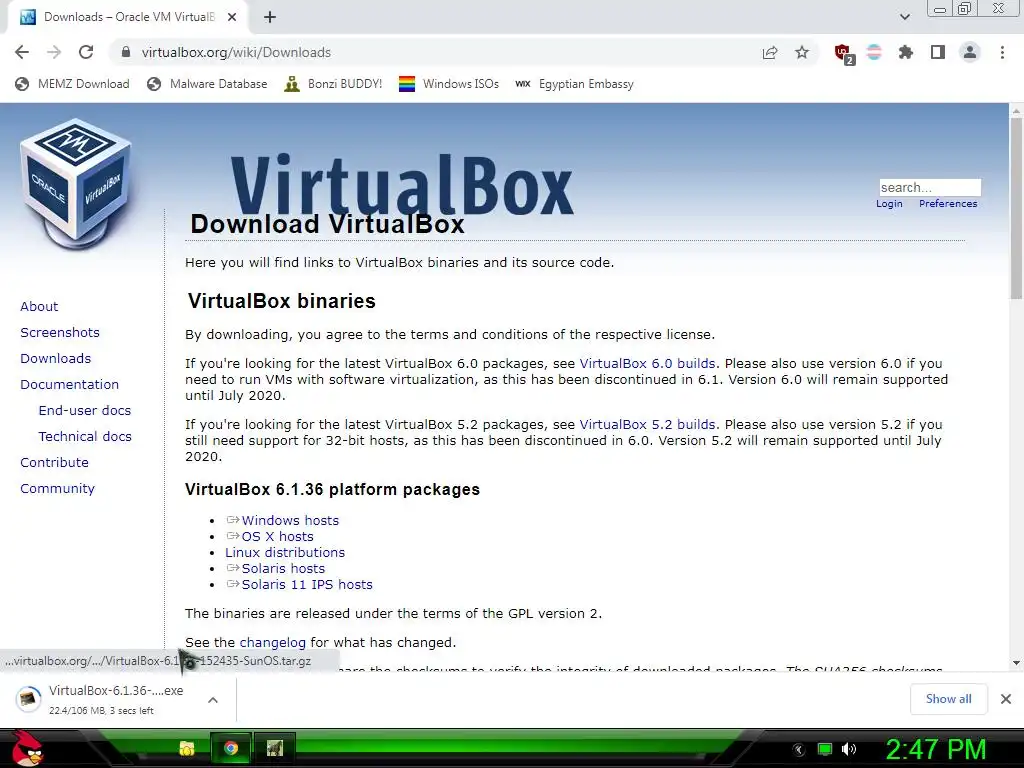Download the Windows hosts package

tap(290, 520)
